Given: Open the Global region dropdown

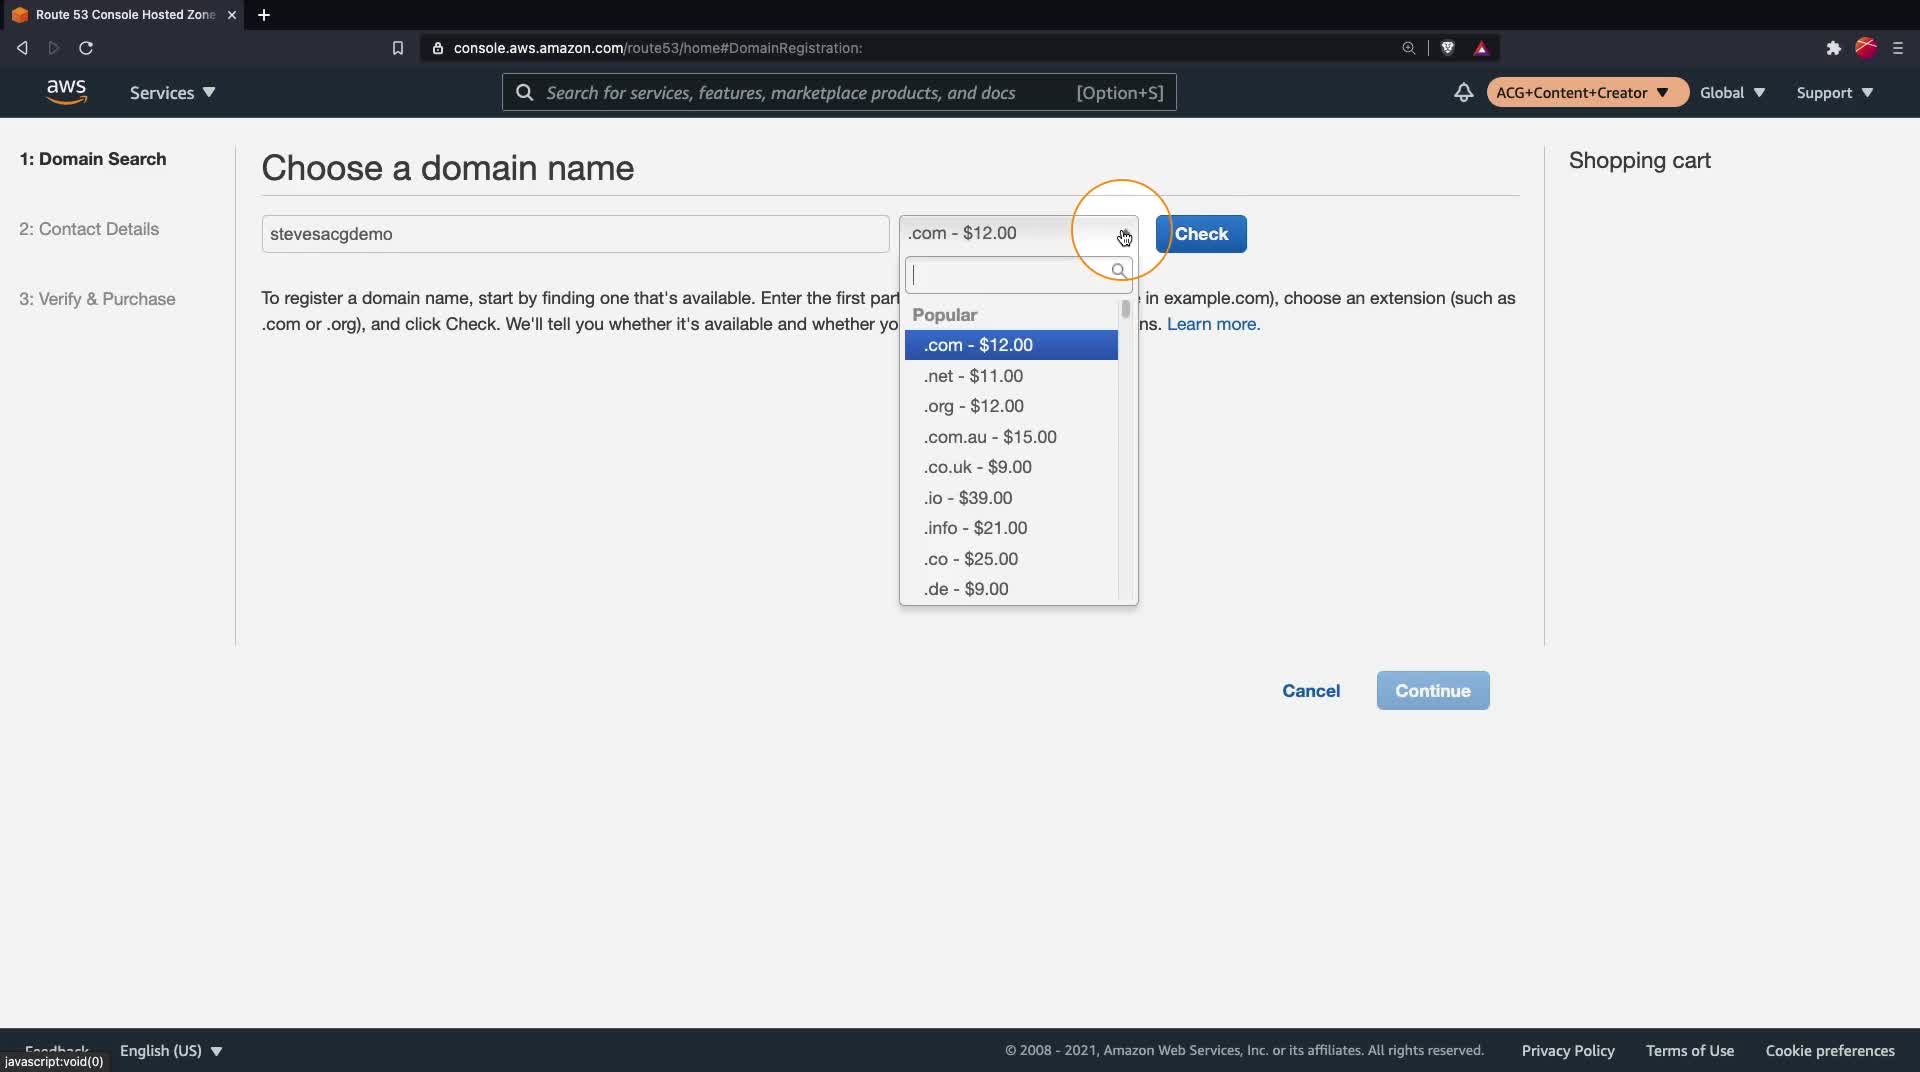Looking at the screenshot, I should (x=1732, y=92).
